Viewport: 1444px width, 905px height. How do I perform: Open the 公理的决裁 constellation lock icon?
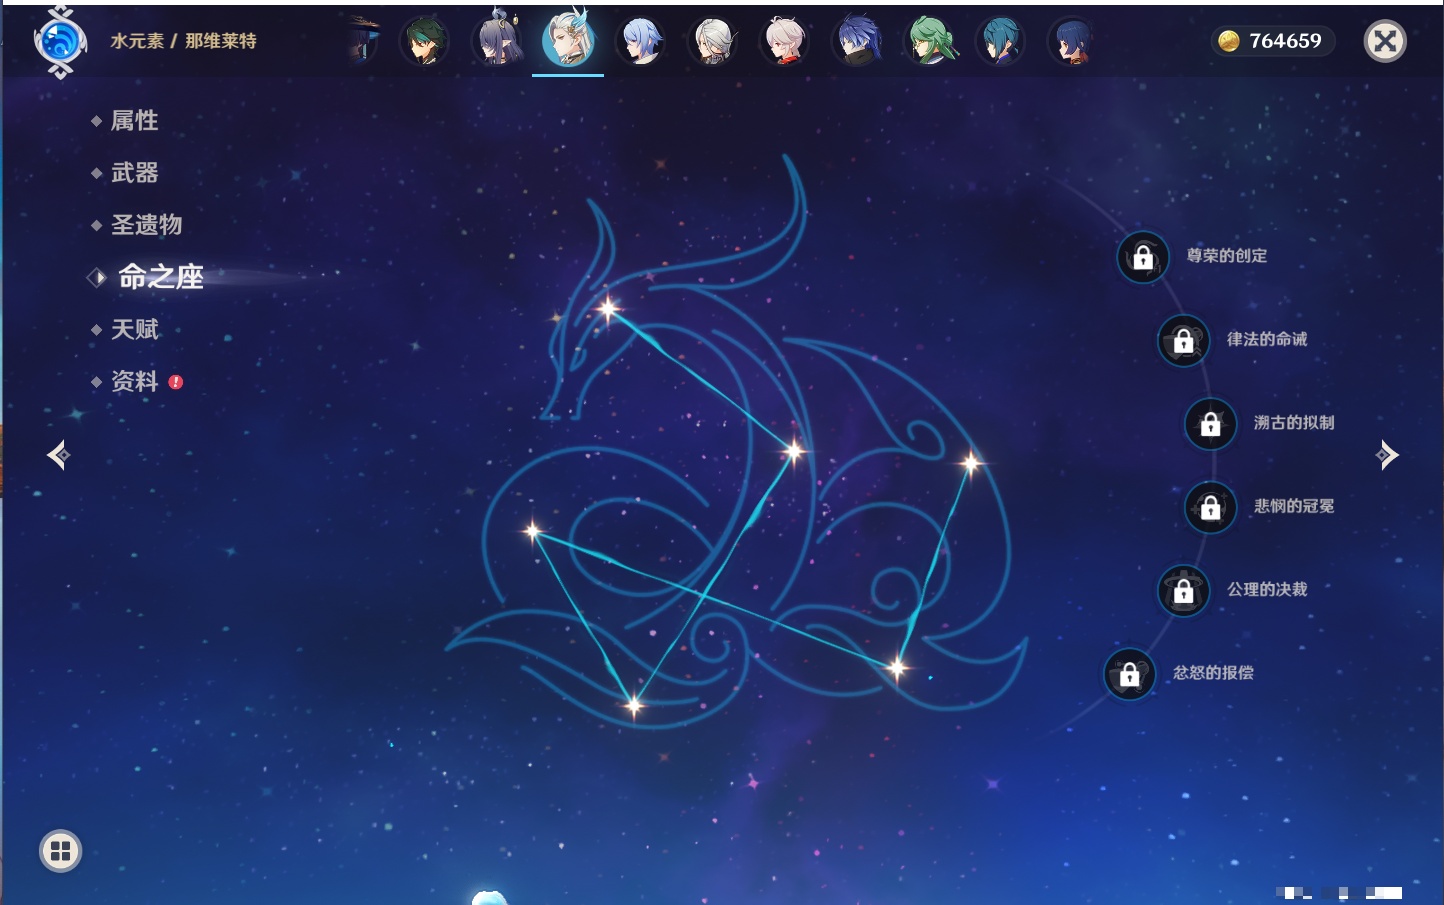(x=1183, y=591)
